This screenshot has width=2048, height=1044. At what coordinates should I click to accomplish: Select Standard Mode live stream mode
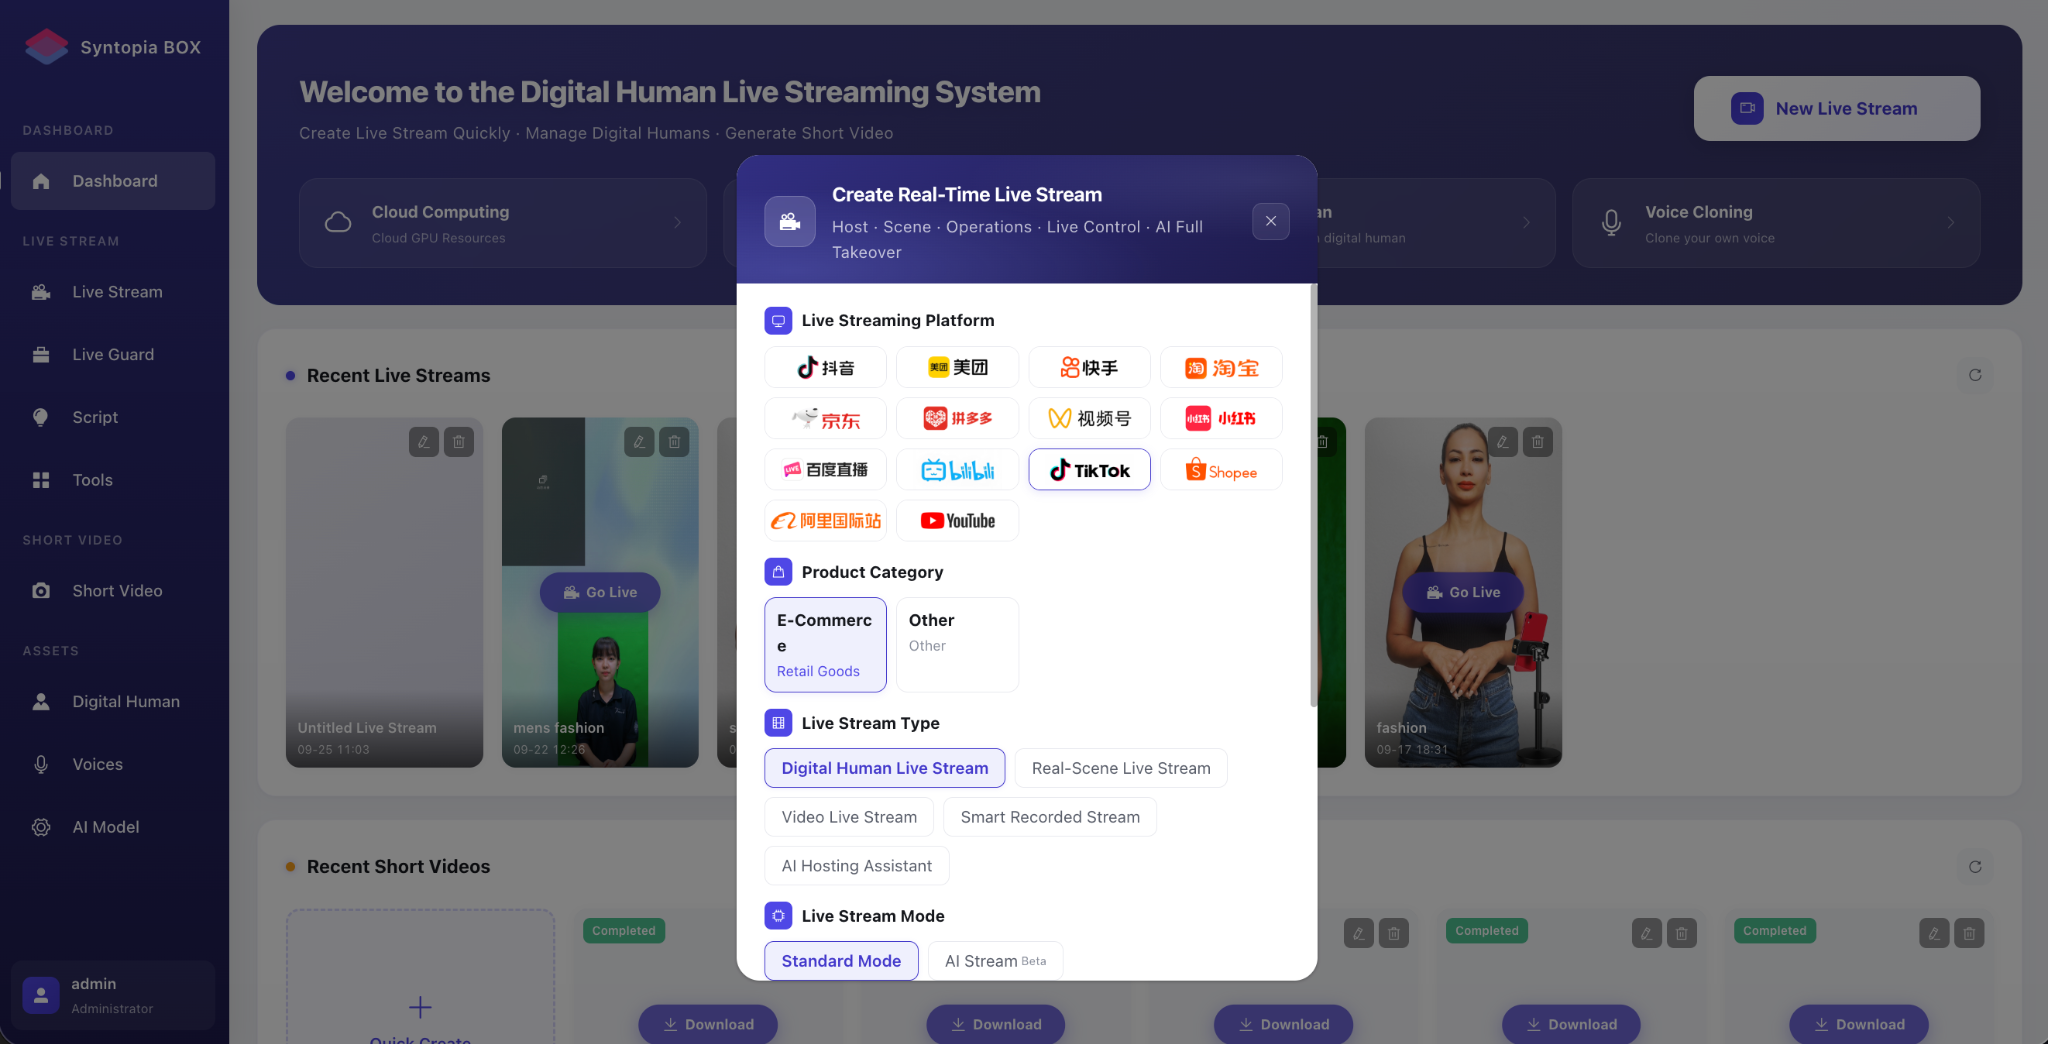(x=841, y=961)
